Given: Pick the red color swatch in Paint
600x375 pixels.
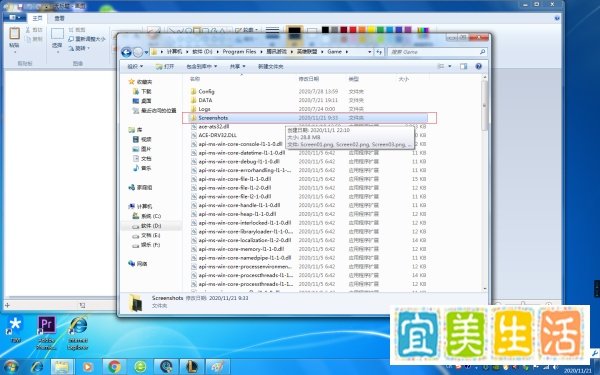Looking at the screenshot, I should [x=353, y=30].
